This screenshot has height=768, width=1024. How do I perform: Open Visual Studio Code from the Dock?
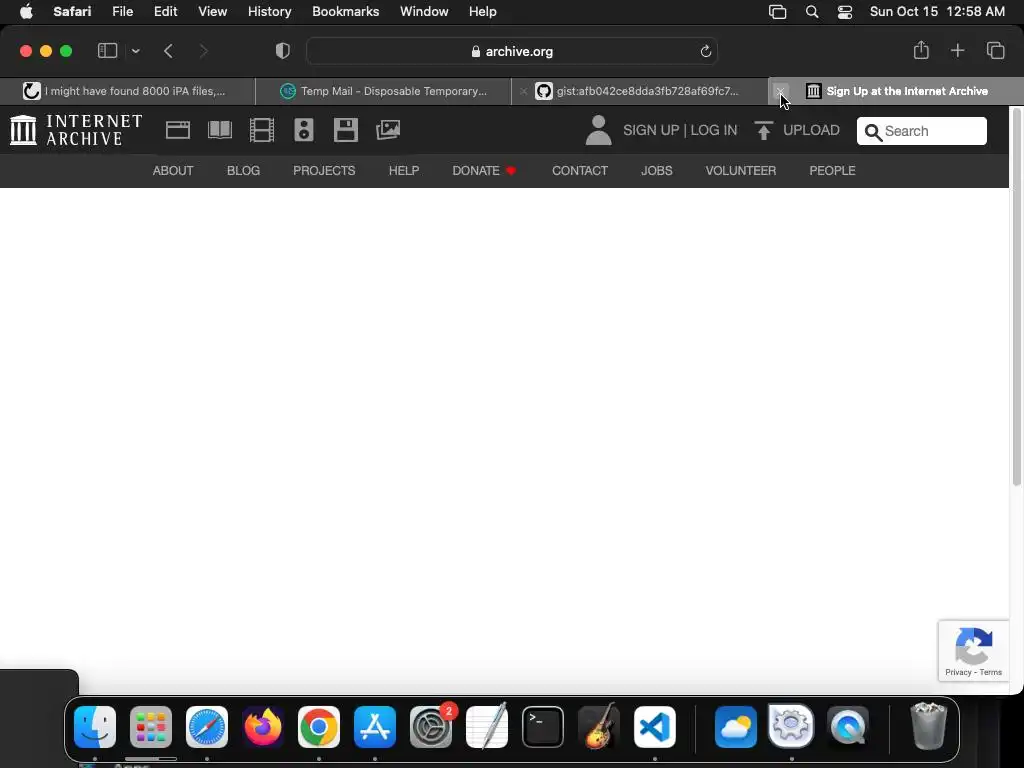click(x=655, y=727)
